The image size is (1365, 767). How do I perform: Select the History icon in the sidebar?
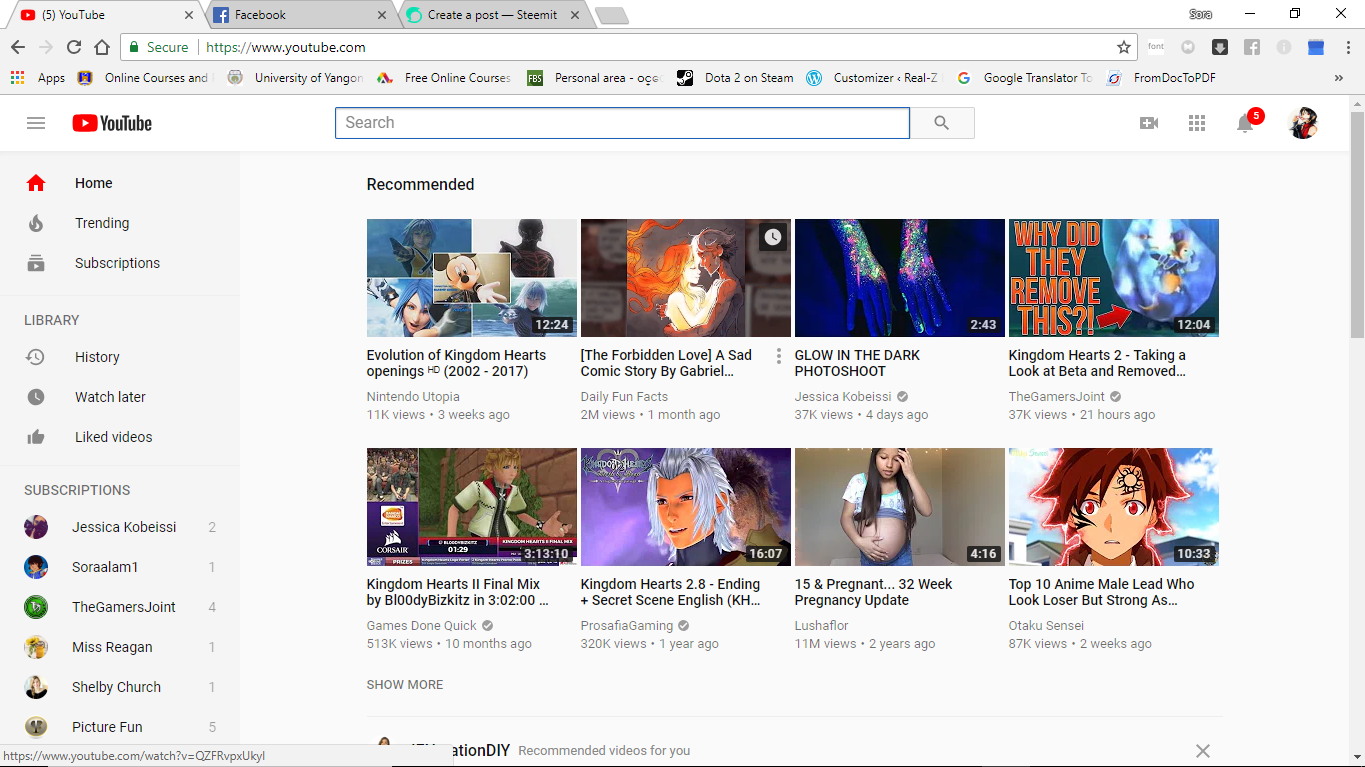(x=35, y=357)
